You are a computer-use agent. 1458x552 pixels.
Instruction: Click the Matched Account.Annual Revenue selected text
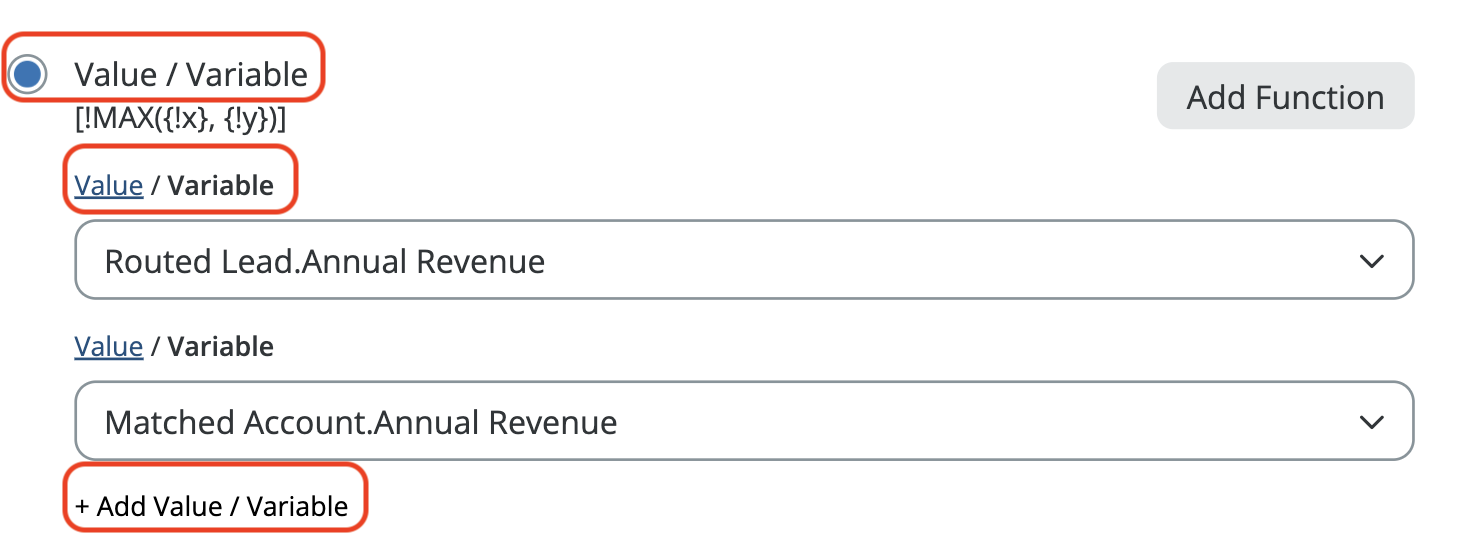pyautogui.click(x=360, y=422)
